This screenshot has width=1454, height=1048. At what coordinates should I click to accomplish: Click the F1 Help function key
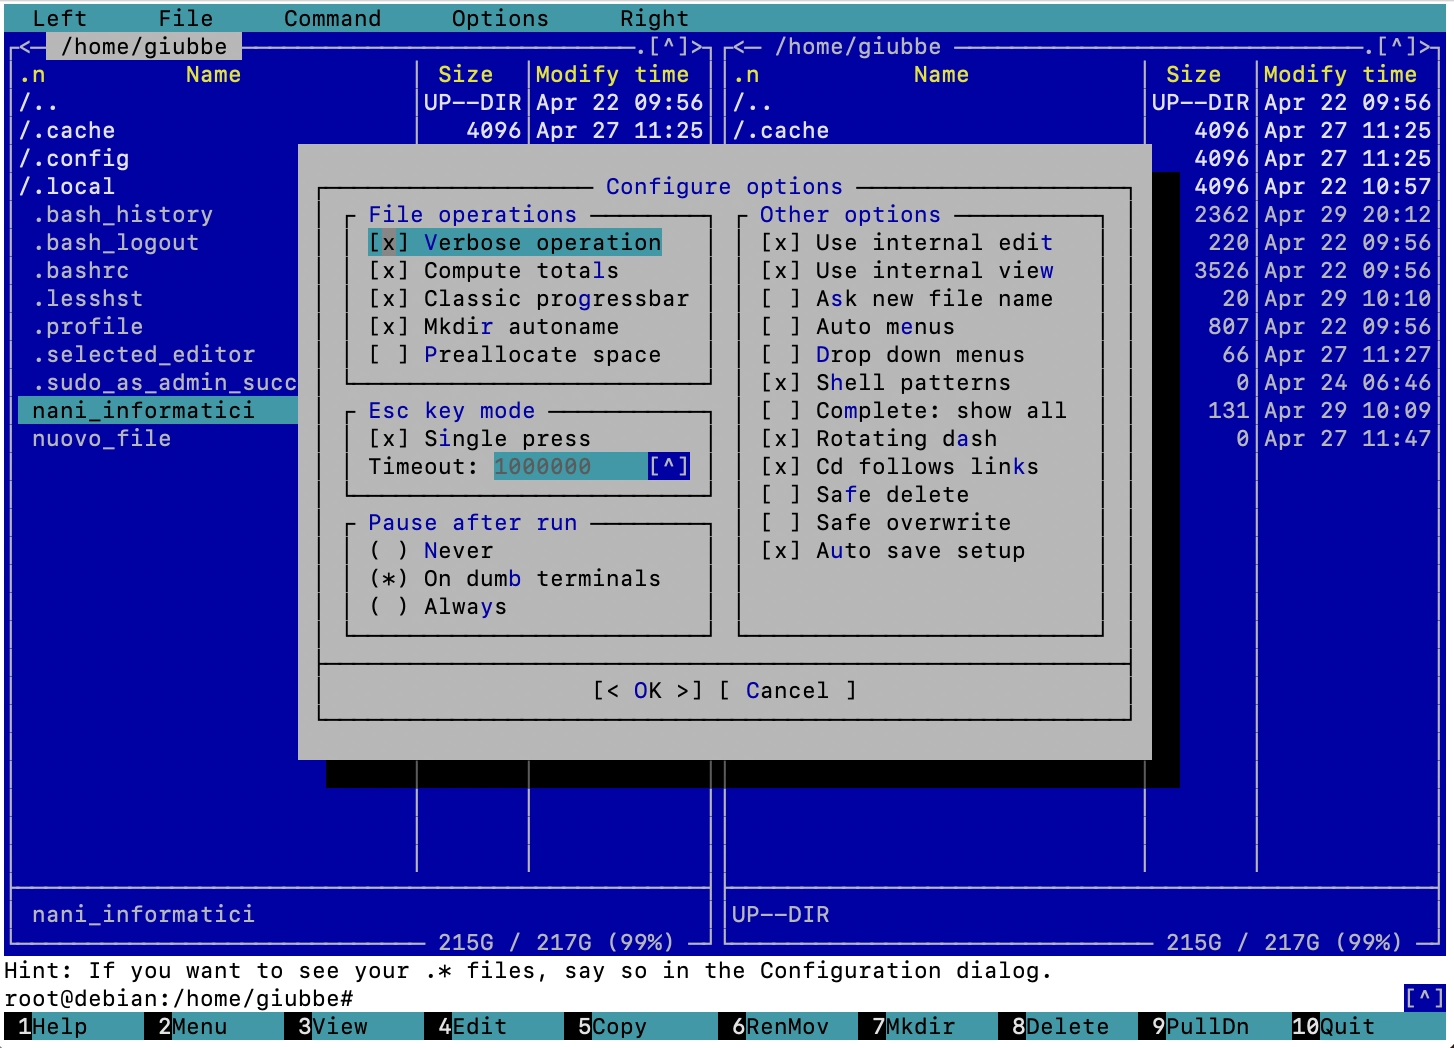point(58,1027)
